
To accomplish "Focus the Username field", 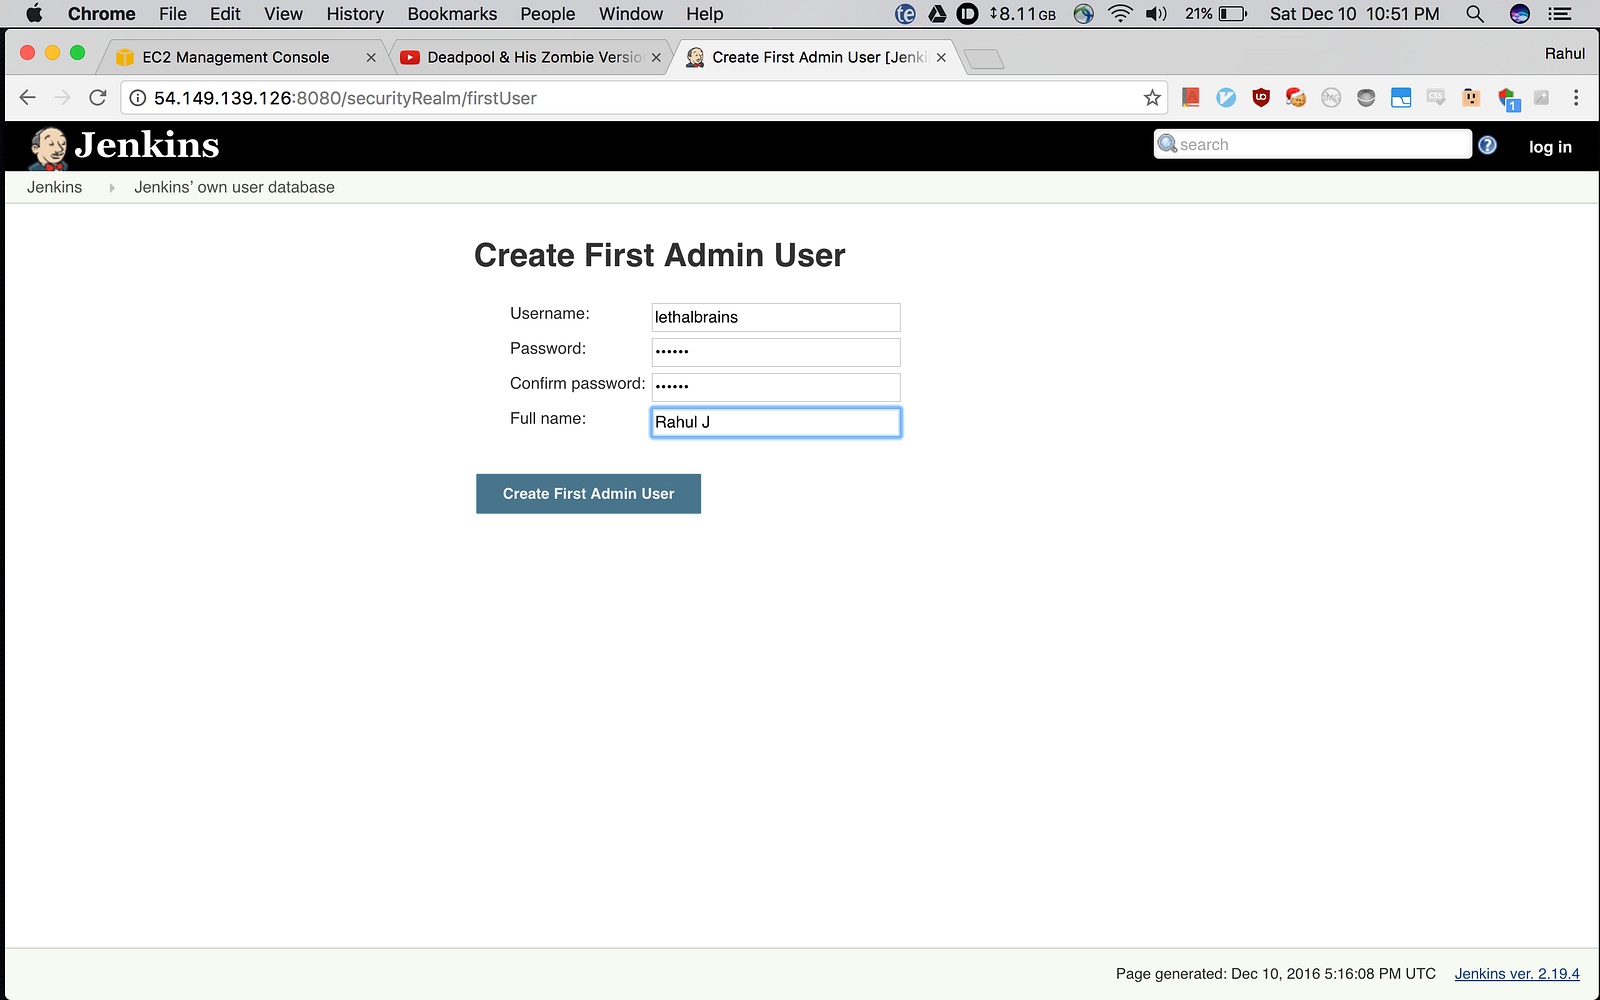I will (776, 317).
